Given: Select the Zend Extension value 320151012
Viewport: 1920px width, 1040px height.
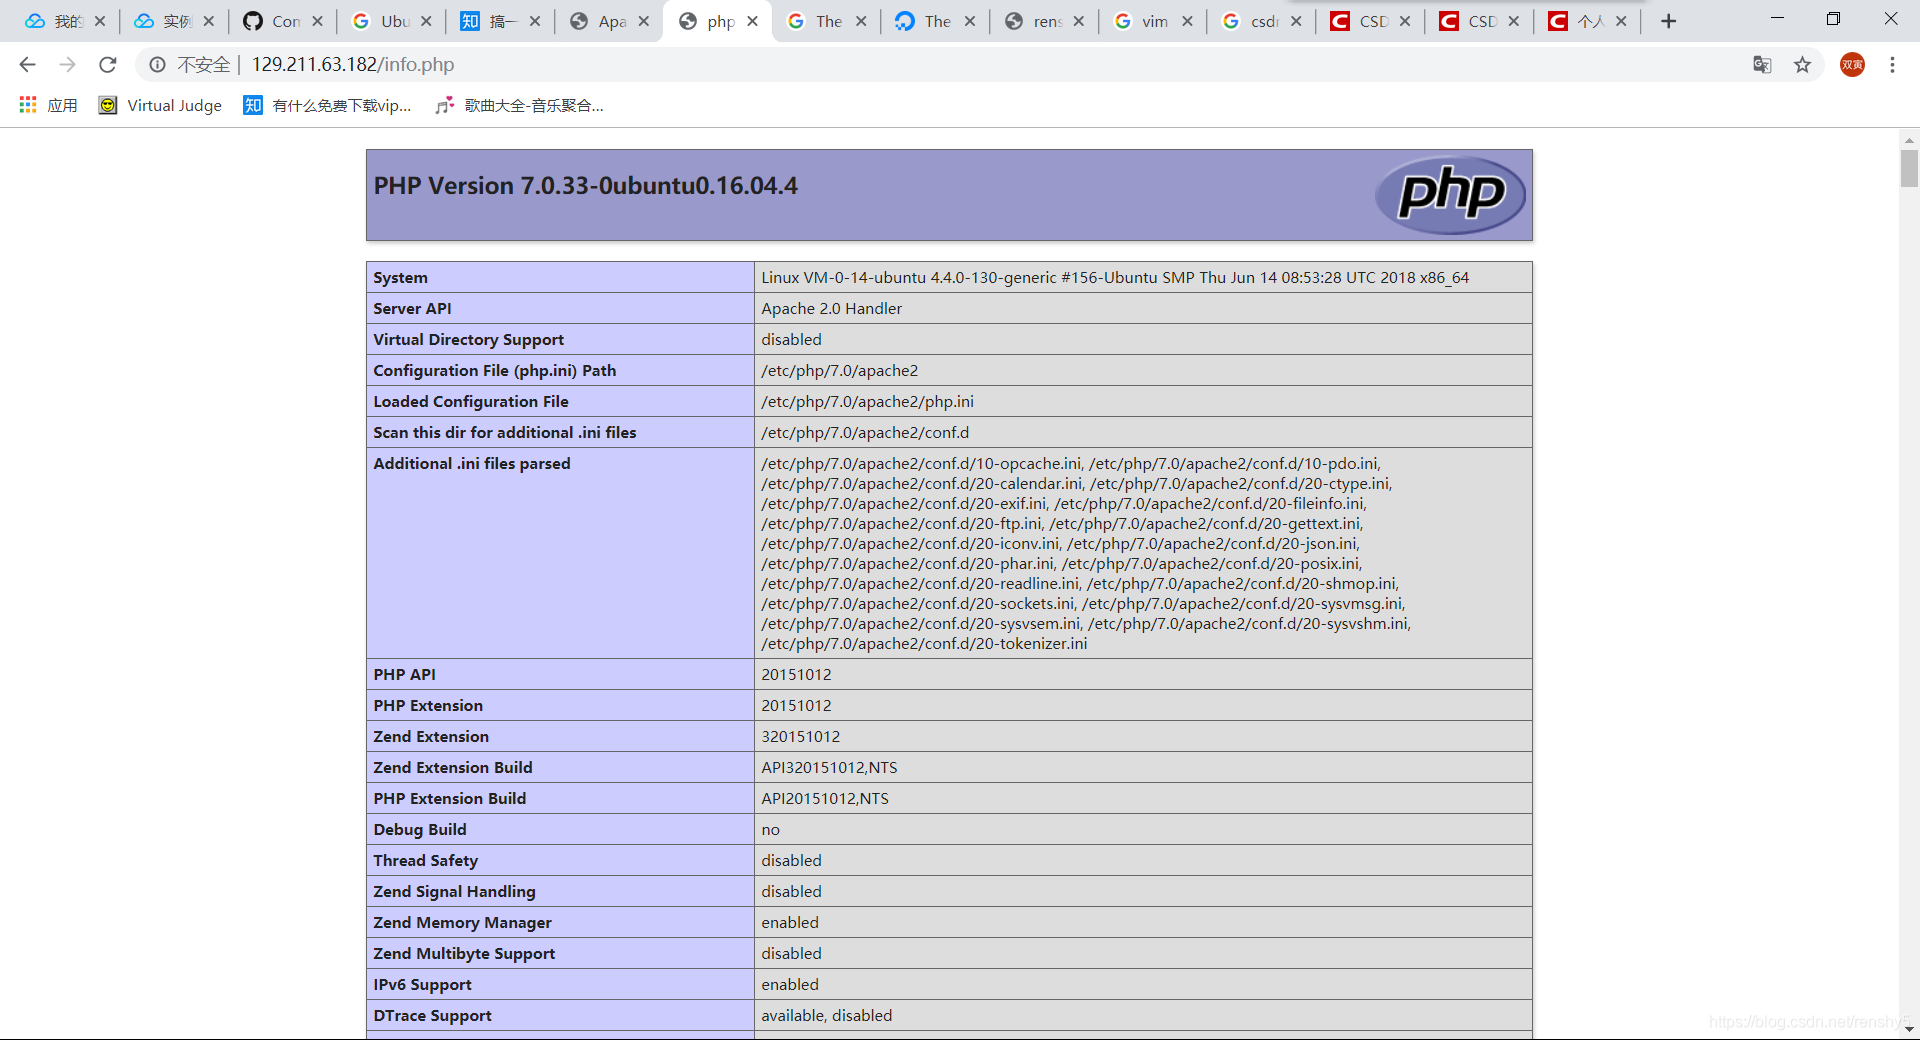Looking at the screenshot, I should (800, 737).
